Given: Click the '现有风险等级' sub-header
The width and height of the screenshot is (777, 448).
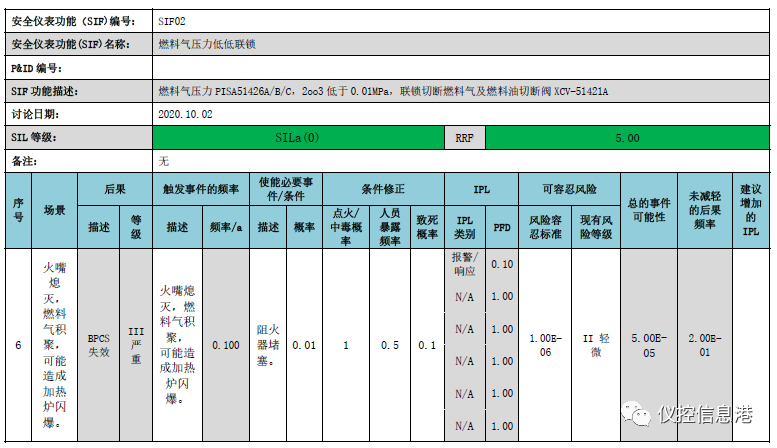Looking at the screenshot, I should click(596, 227).
